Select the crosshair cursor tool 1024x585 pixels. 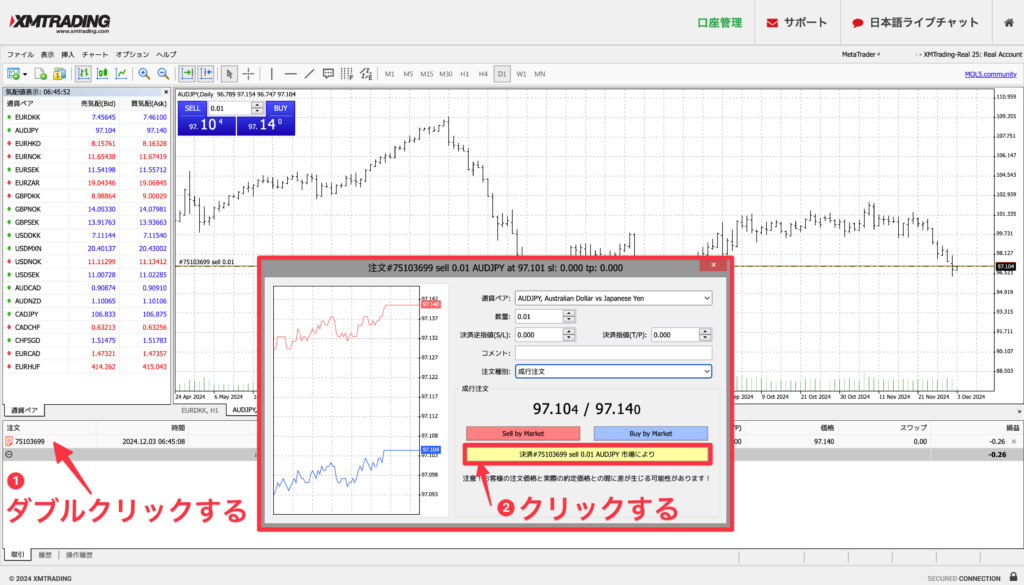pyautogui.click(x=248, y=73)
